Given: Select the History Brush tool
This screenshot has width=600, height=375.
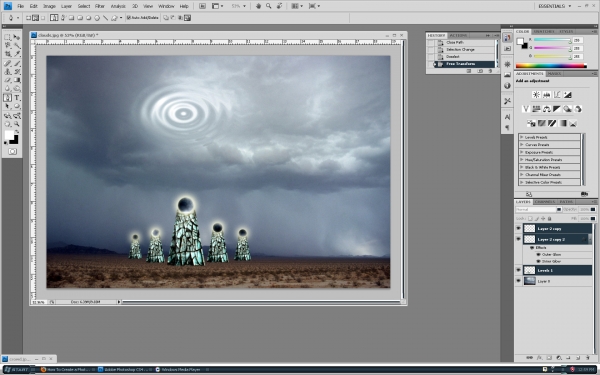Looking at the screenshot, I should click(16, 72).
